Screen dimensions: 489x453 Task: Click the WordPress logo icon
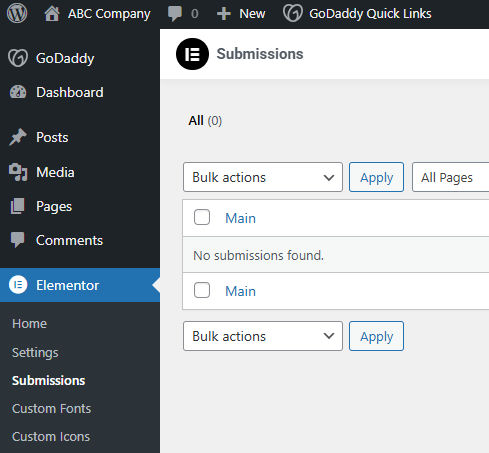[x=17, y=14]
